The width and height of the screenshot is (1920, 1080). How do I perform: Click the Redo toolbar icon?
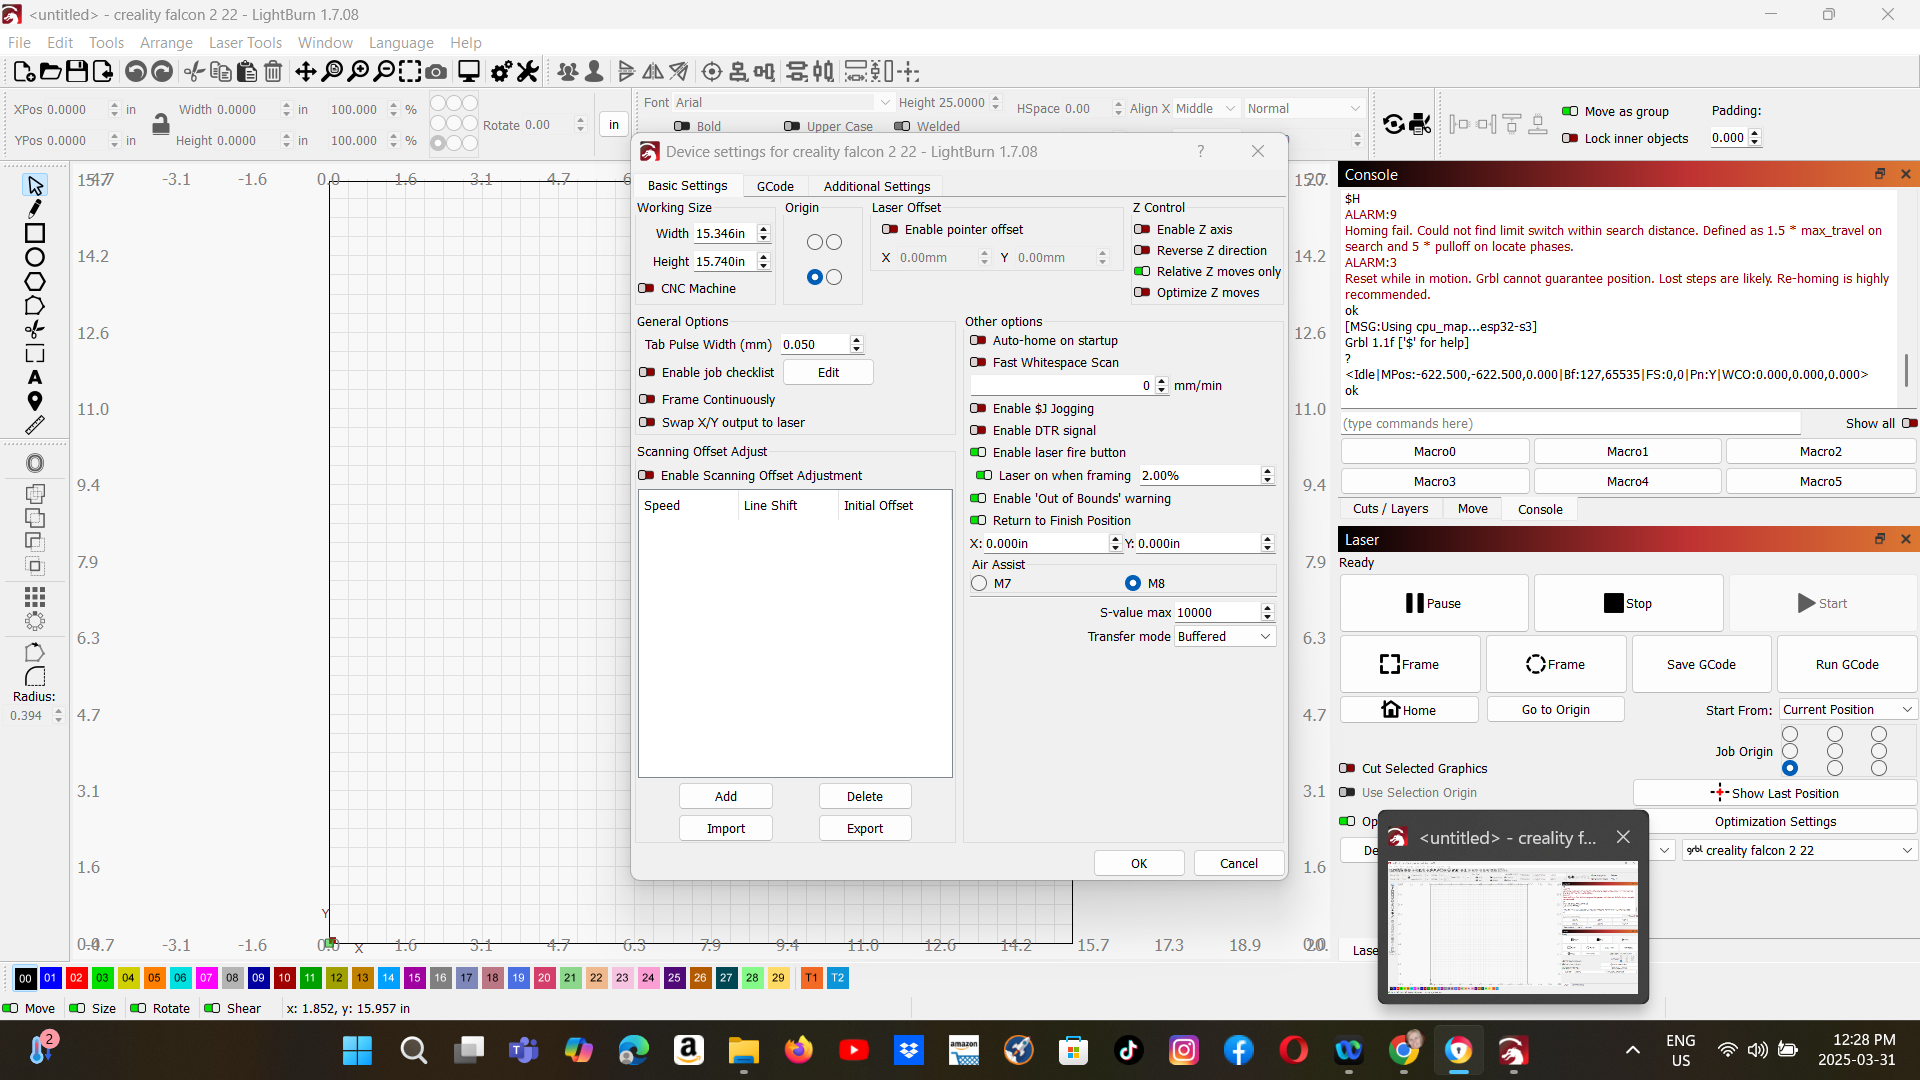(162, 71)
